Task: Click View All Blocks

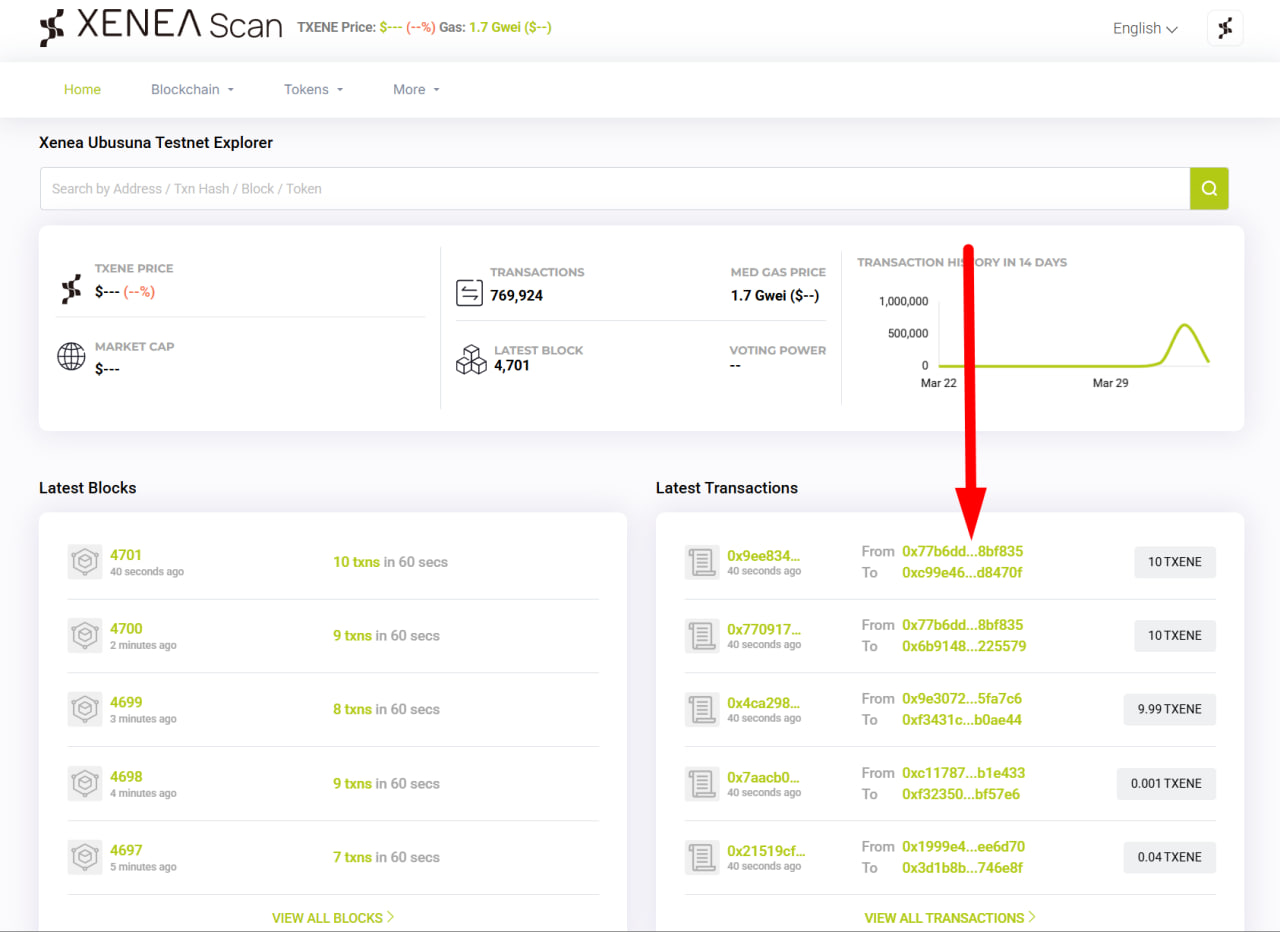Action: tap(333, 918)
